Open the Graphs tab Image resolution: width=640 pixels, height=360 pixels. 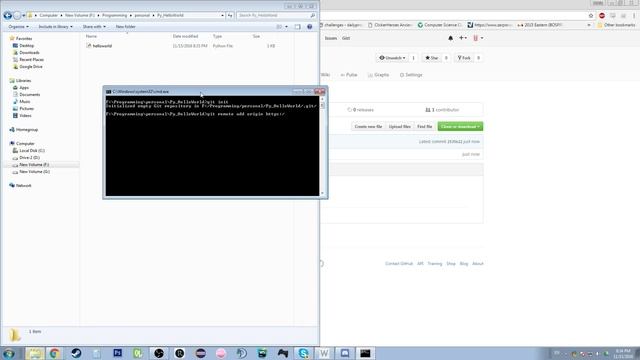click(x=378, y=75)
